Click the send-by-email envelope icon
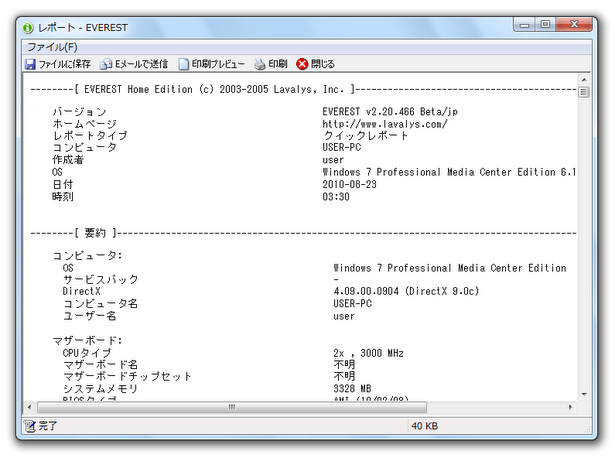Viewport: 615px width, 458px height. coord(106,64)
